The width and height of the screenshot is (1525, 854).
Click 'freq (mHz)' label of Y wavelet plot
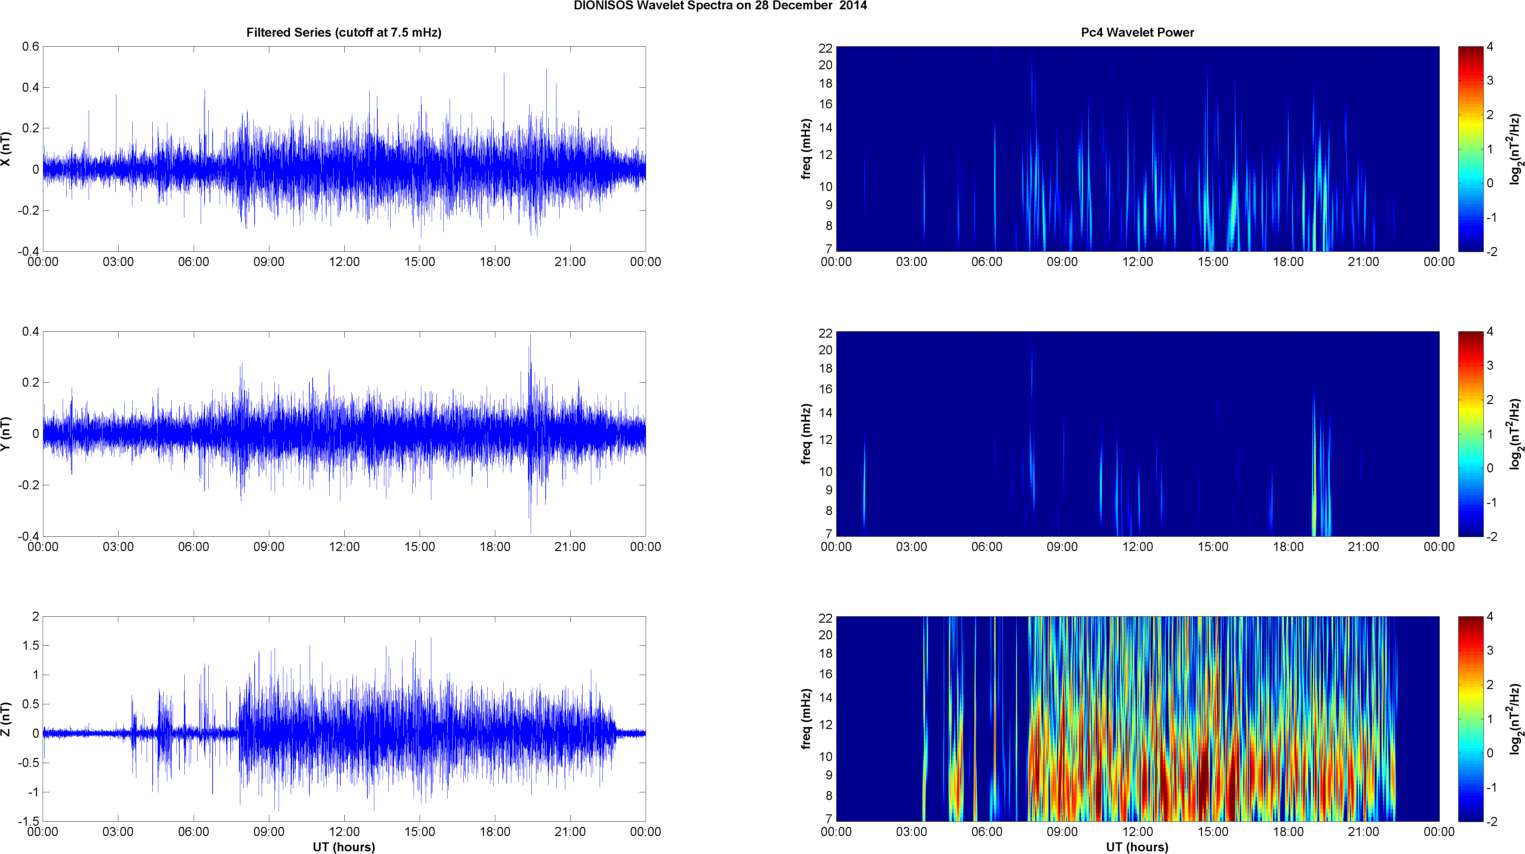[x=805, y=434]
